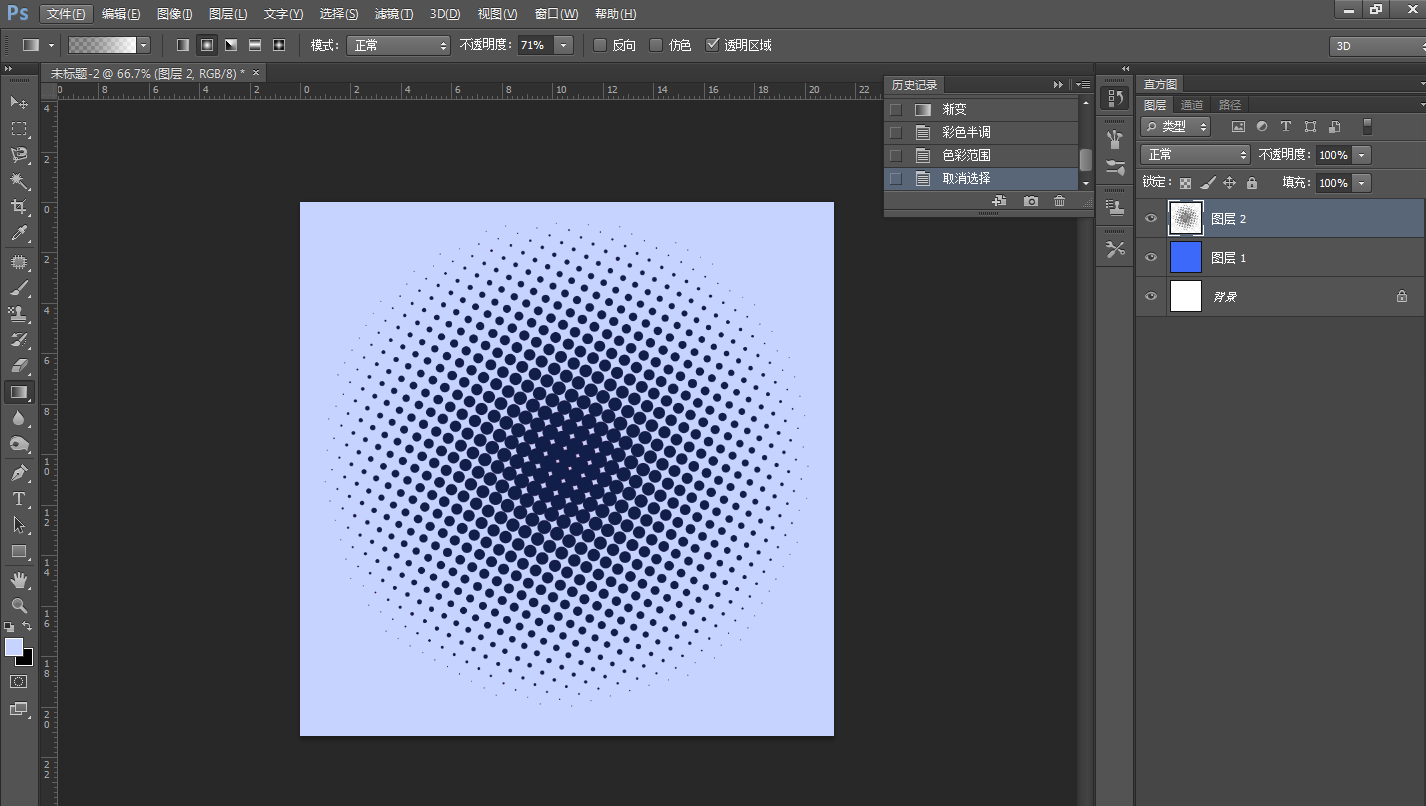Create new document from current state
The image size is (1426, 806).
pos(998,201)
